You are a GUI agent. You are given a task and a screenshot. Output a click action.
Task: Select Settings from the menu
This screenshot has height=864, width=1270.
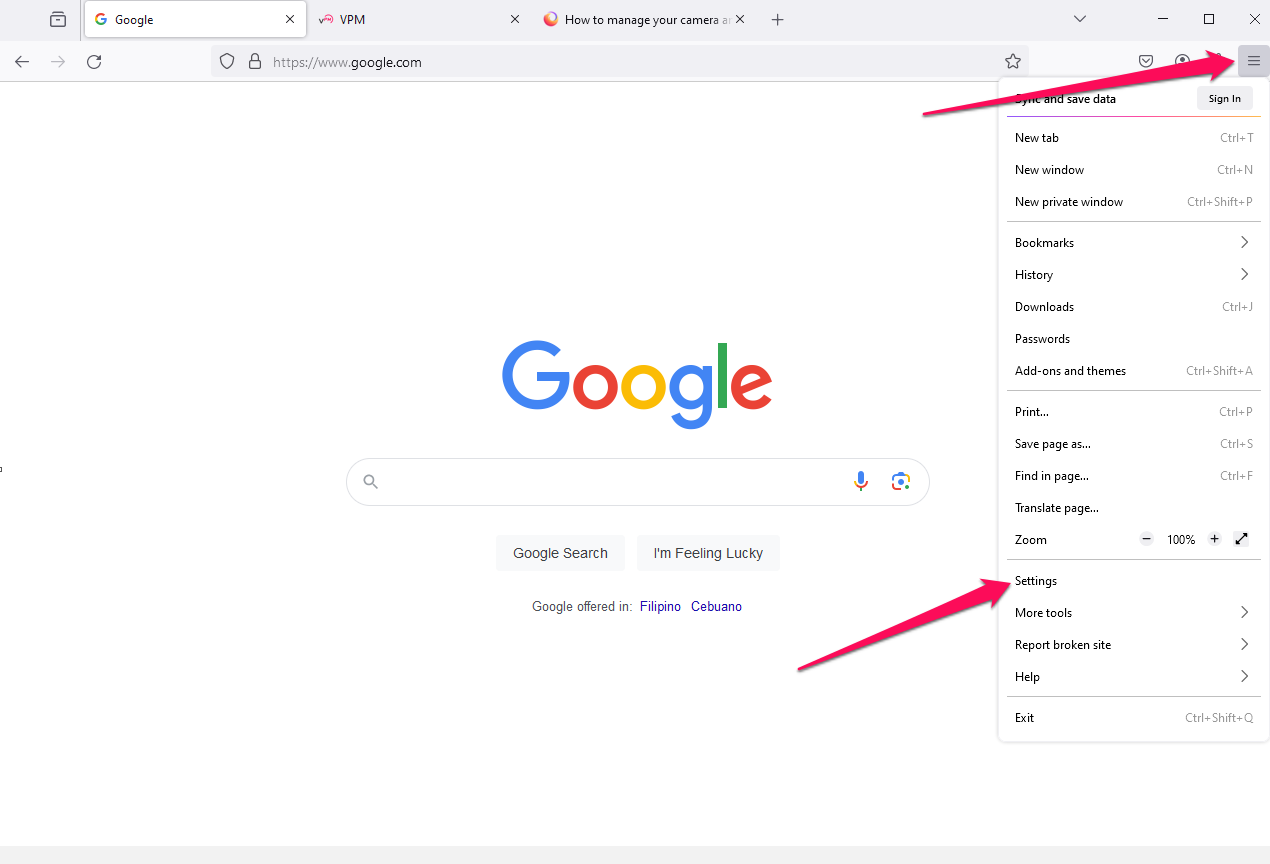click(1036, 580)
